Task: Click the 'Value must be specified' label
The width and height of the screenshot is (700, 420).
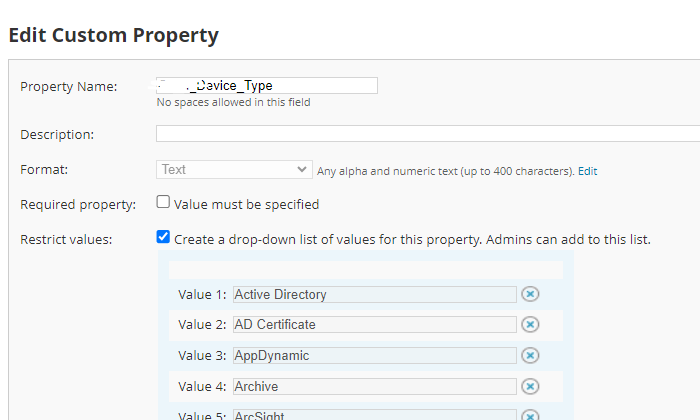Action: tap(246, 204)
